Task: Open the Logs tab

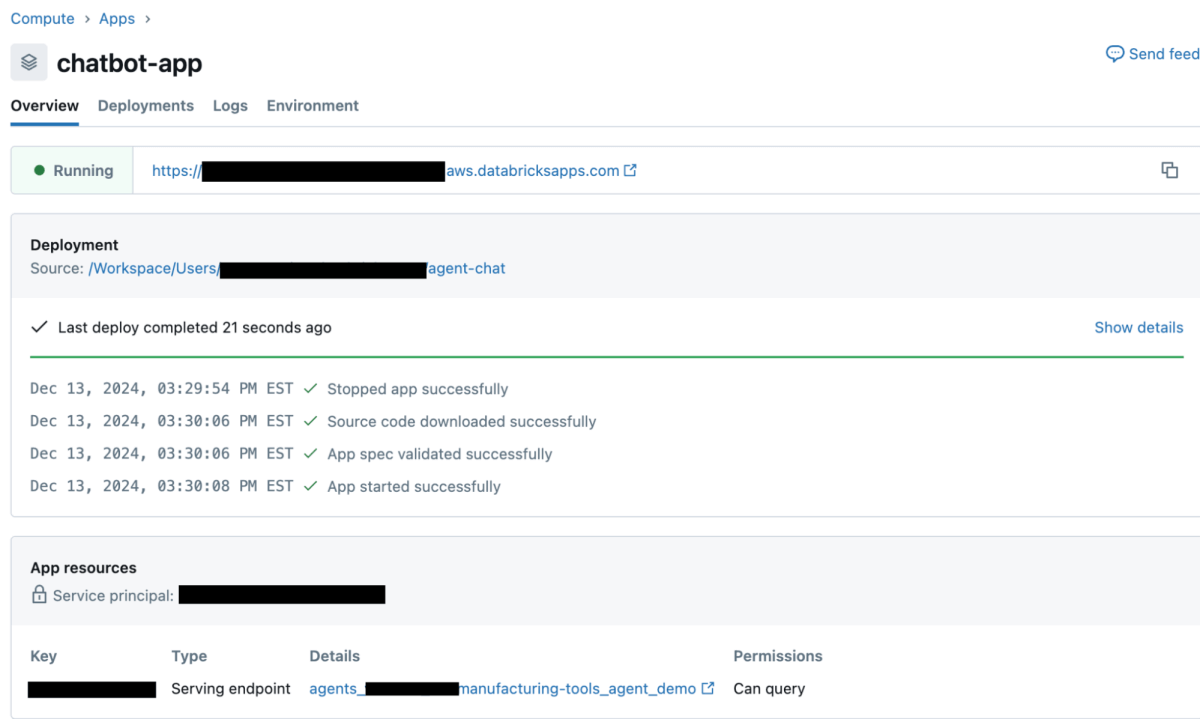Action: point(230,106)
